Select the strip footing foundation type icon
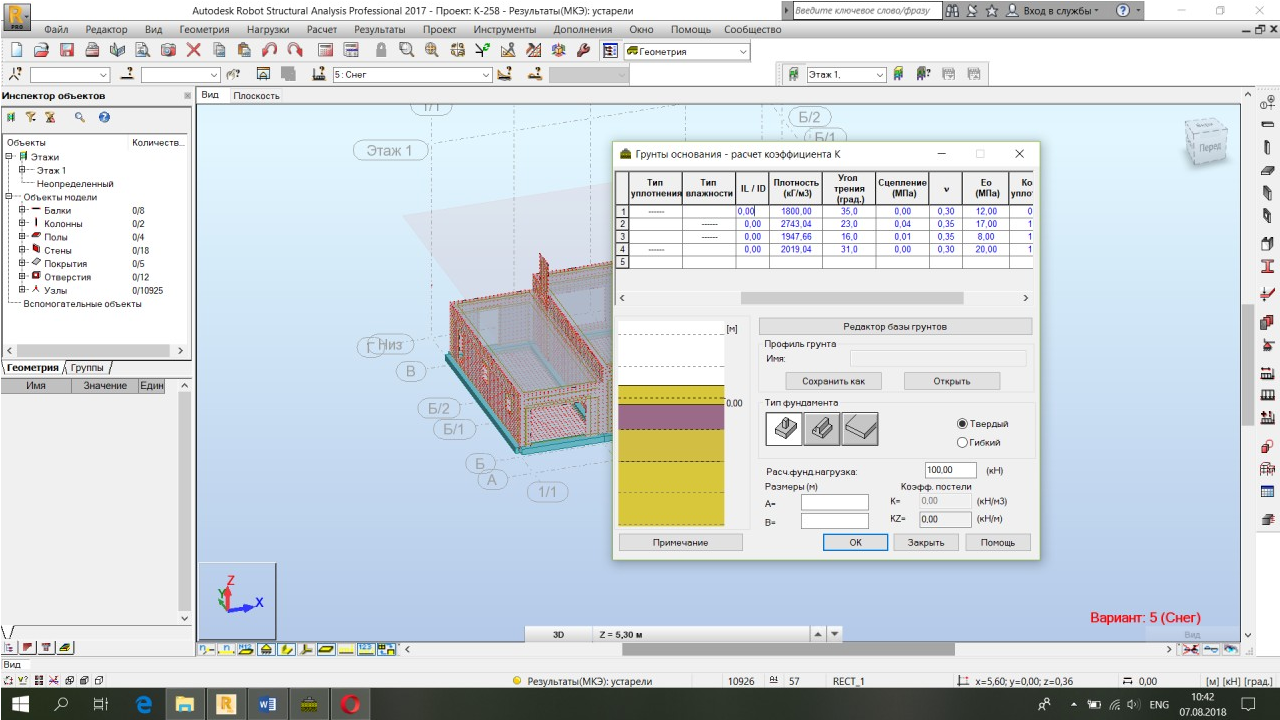Image resolution: width=1280 pixels, height=720 pixels. click(x=822, y=428)
